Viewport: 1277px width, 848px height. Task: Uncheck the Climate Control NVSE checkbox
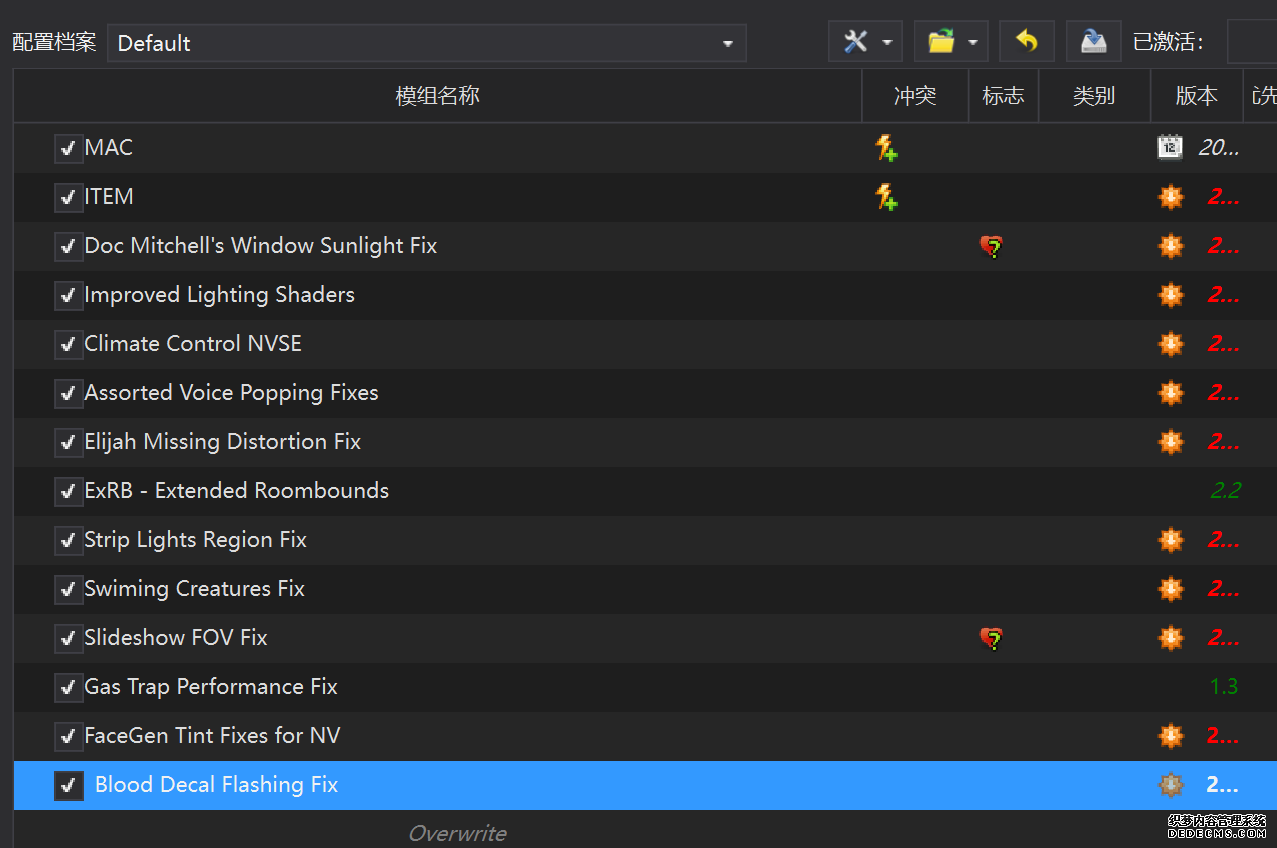68,345
